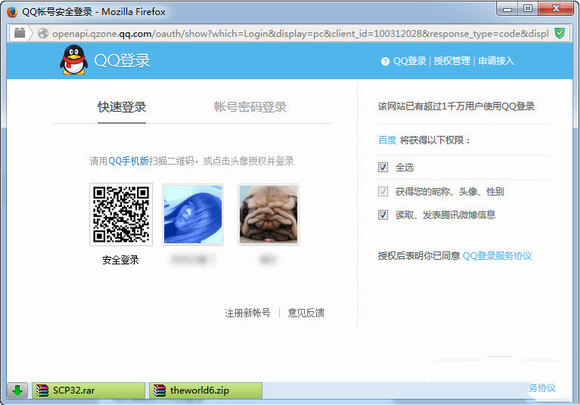Click the Firefox icon in title bar
The width and height of the screenshot is (580, 405).
pos(12,12)
